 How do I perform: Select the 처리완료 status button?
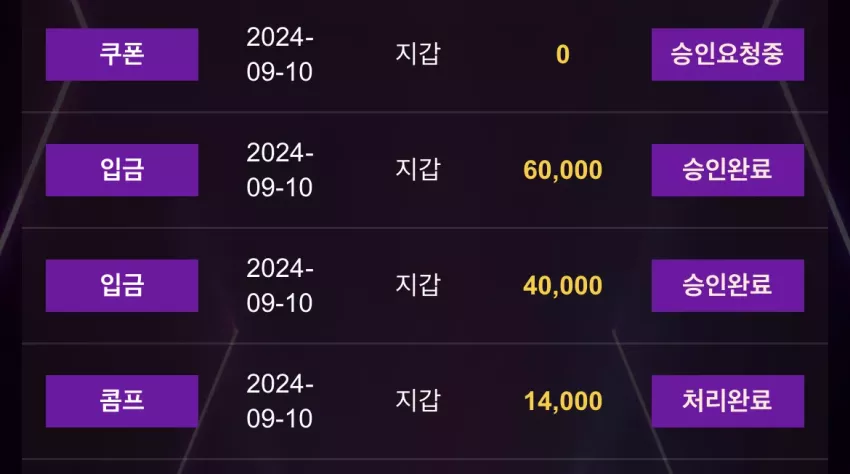coord(727,401)
